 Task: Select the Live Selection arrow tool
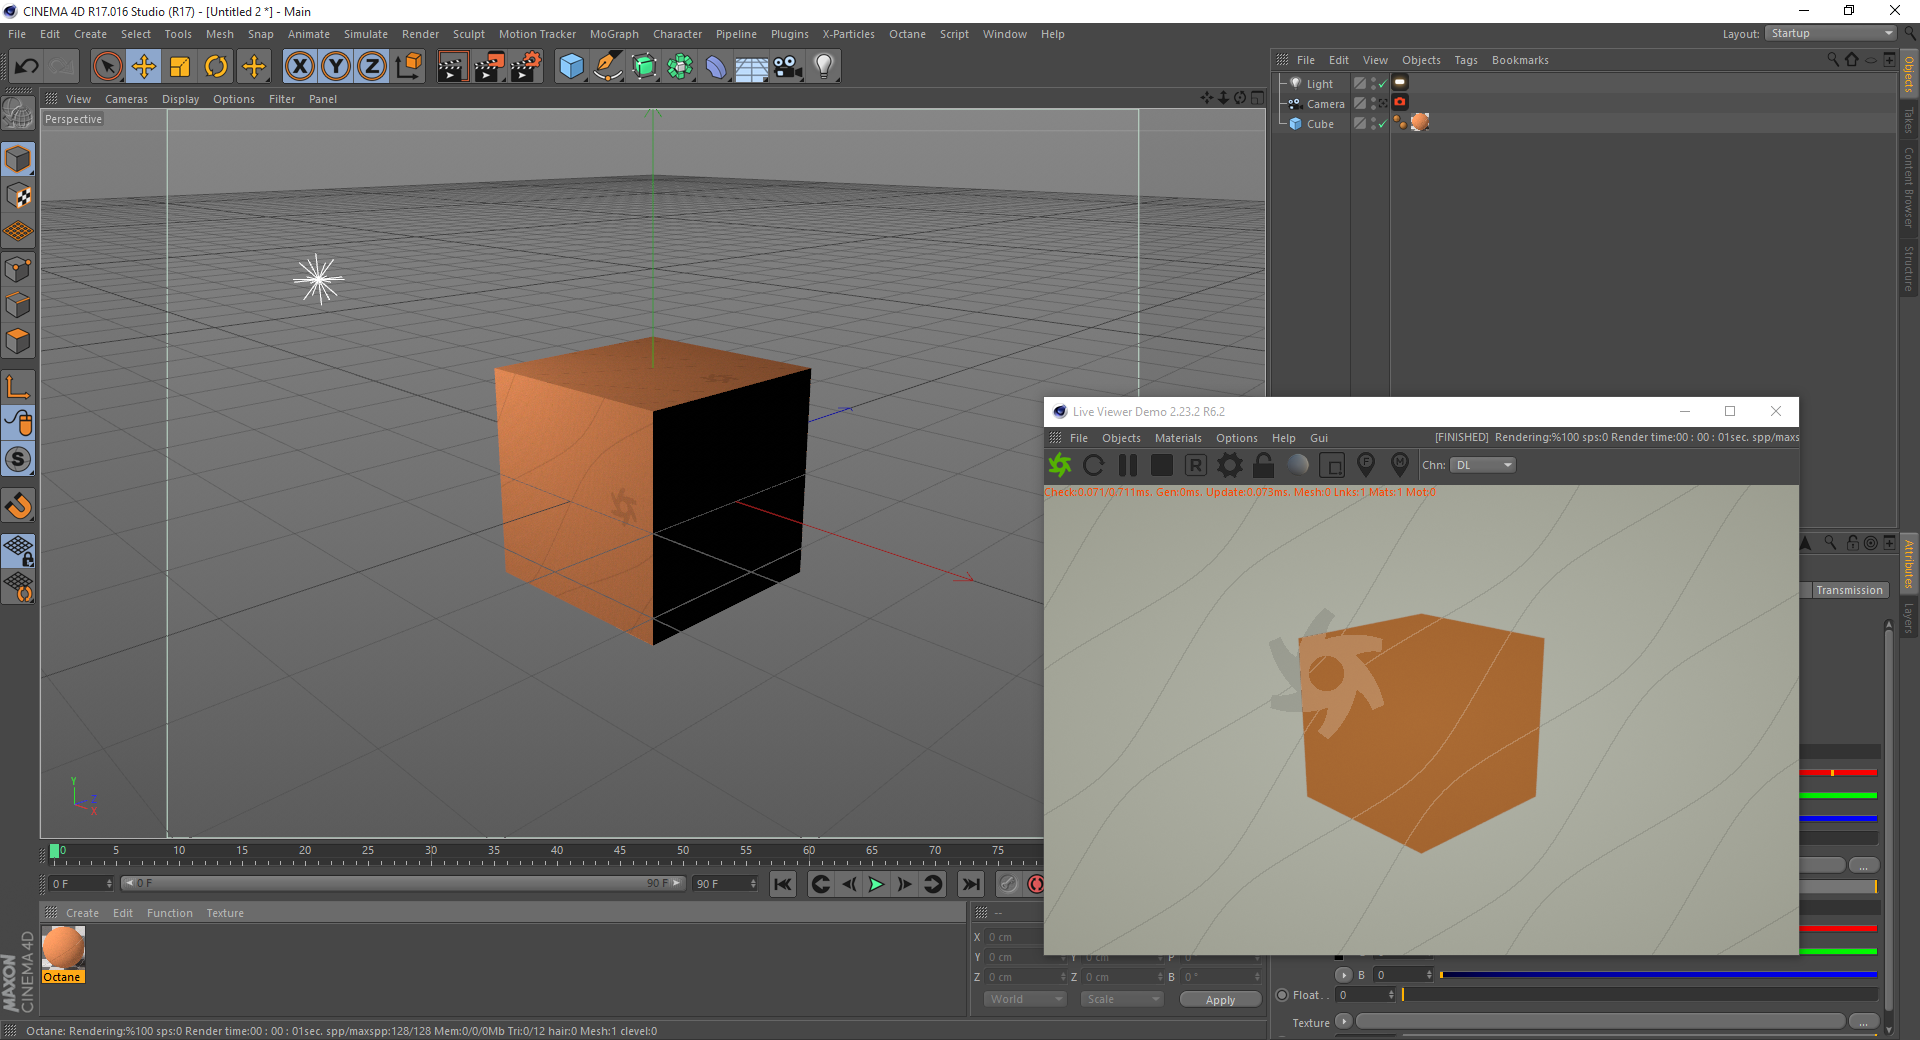[x=107, y=67]
